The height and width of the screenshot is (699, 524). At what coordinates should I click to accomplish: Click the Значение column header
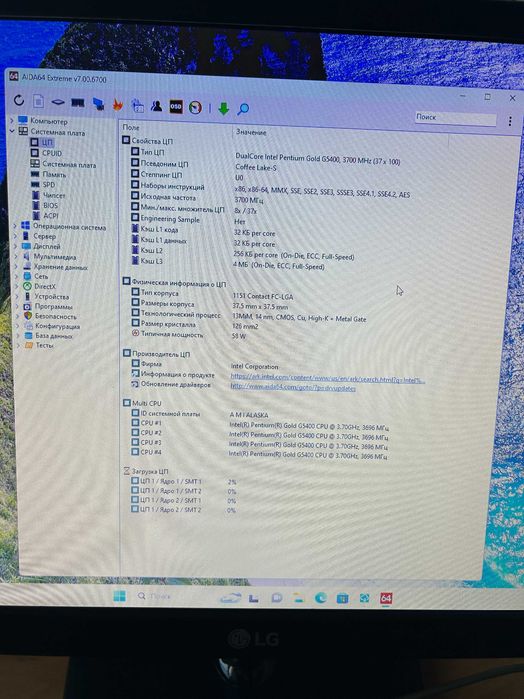click(251, 132)
